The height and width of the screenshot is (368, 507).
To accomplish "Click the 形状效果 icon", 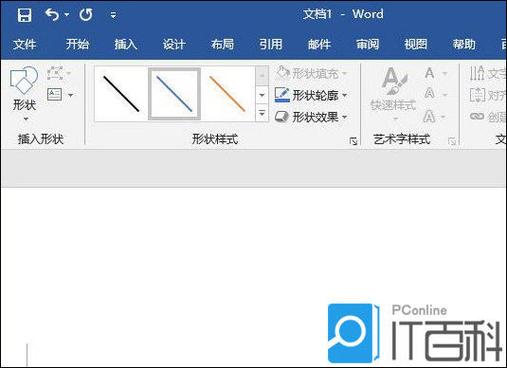I will click(x=282, y=117).
